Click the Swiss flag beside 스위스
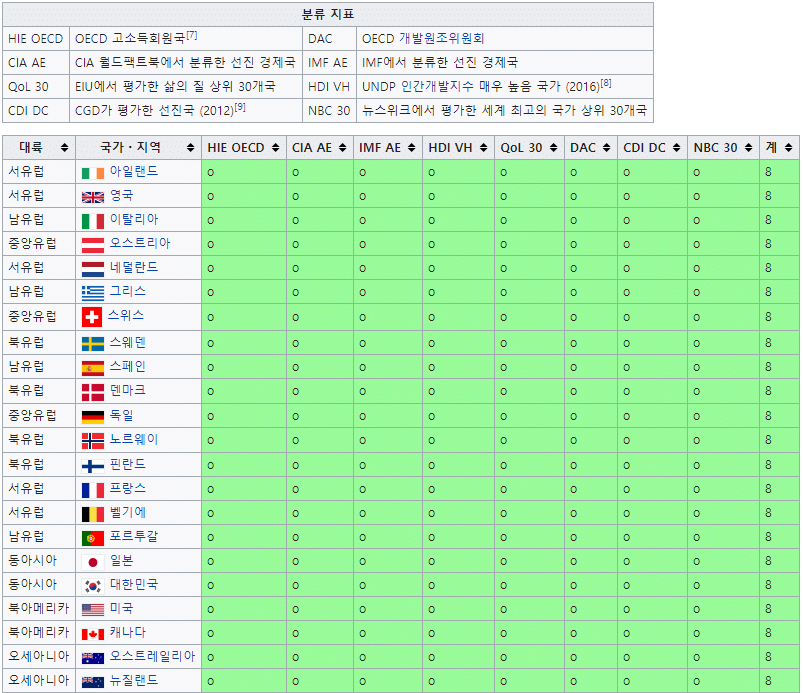The image size is (803, 693). coord(92,317)
